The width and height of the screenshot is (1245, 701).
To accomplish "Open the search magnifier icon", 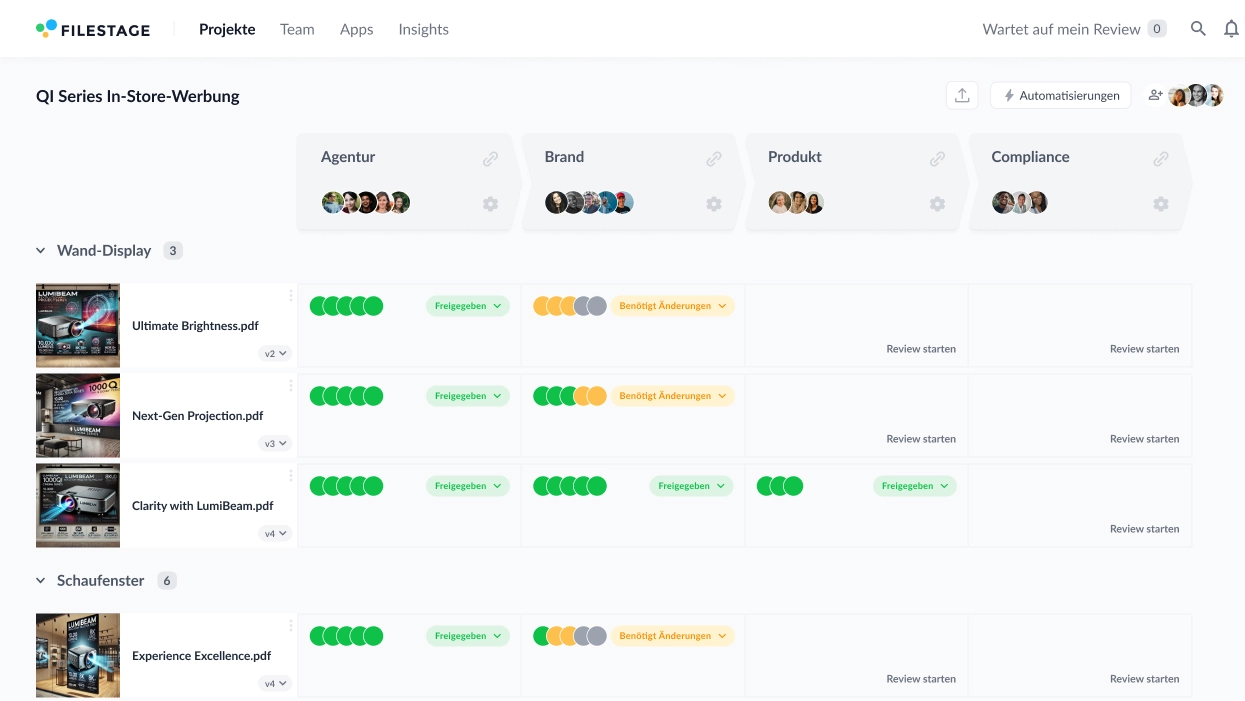I will pyautogui.click(x=1198, y=29).
